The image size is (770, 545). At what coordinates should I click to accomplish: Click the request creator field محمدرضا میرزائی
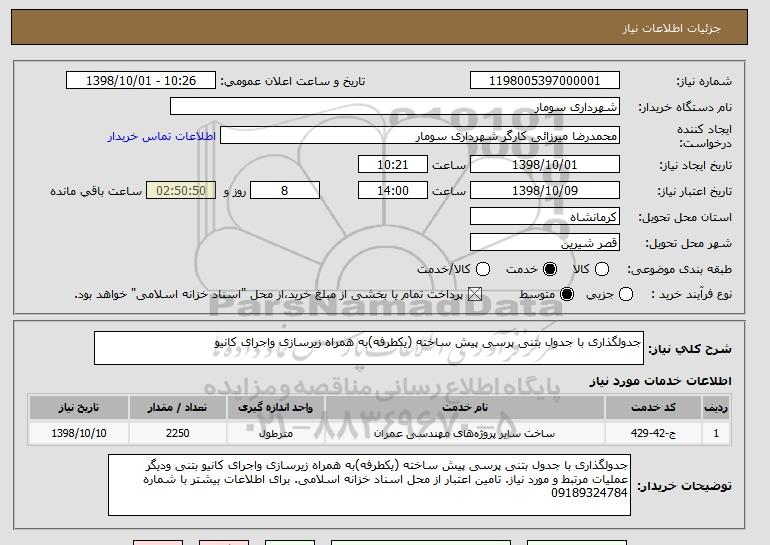420,136
